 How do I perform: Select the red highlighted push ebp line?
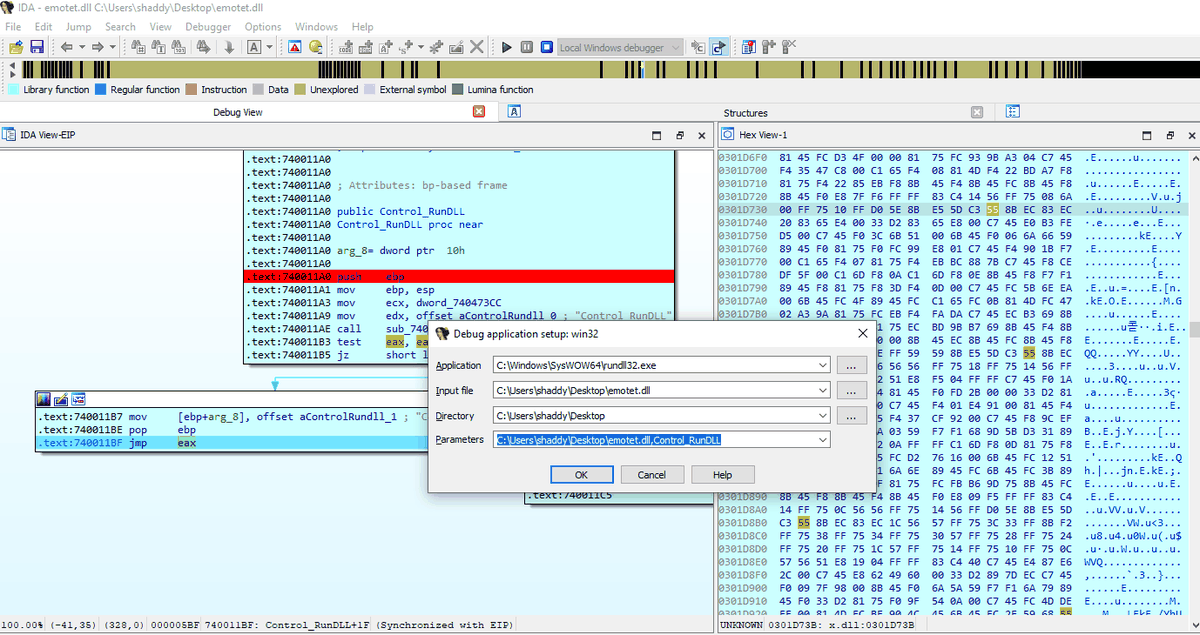coord(459,277)
